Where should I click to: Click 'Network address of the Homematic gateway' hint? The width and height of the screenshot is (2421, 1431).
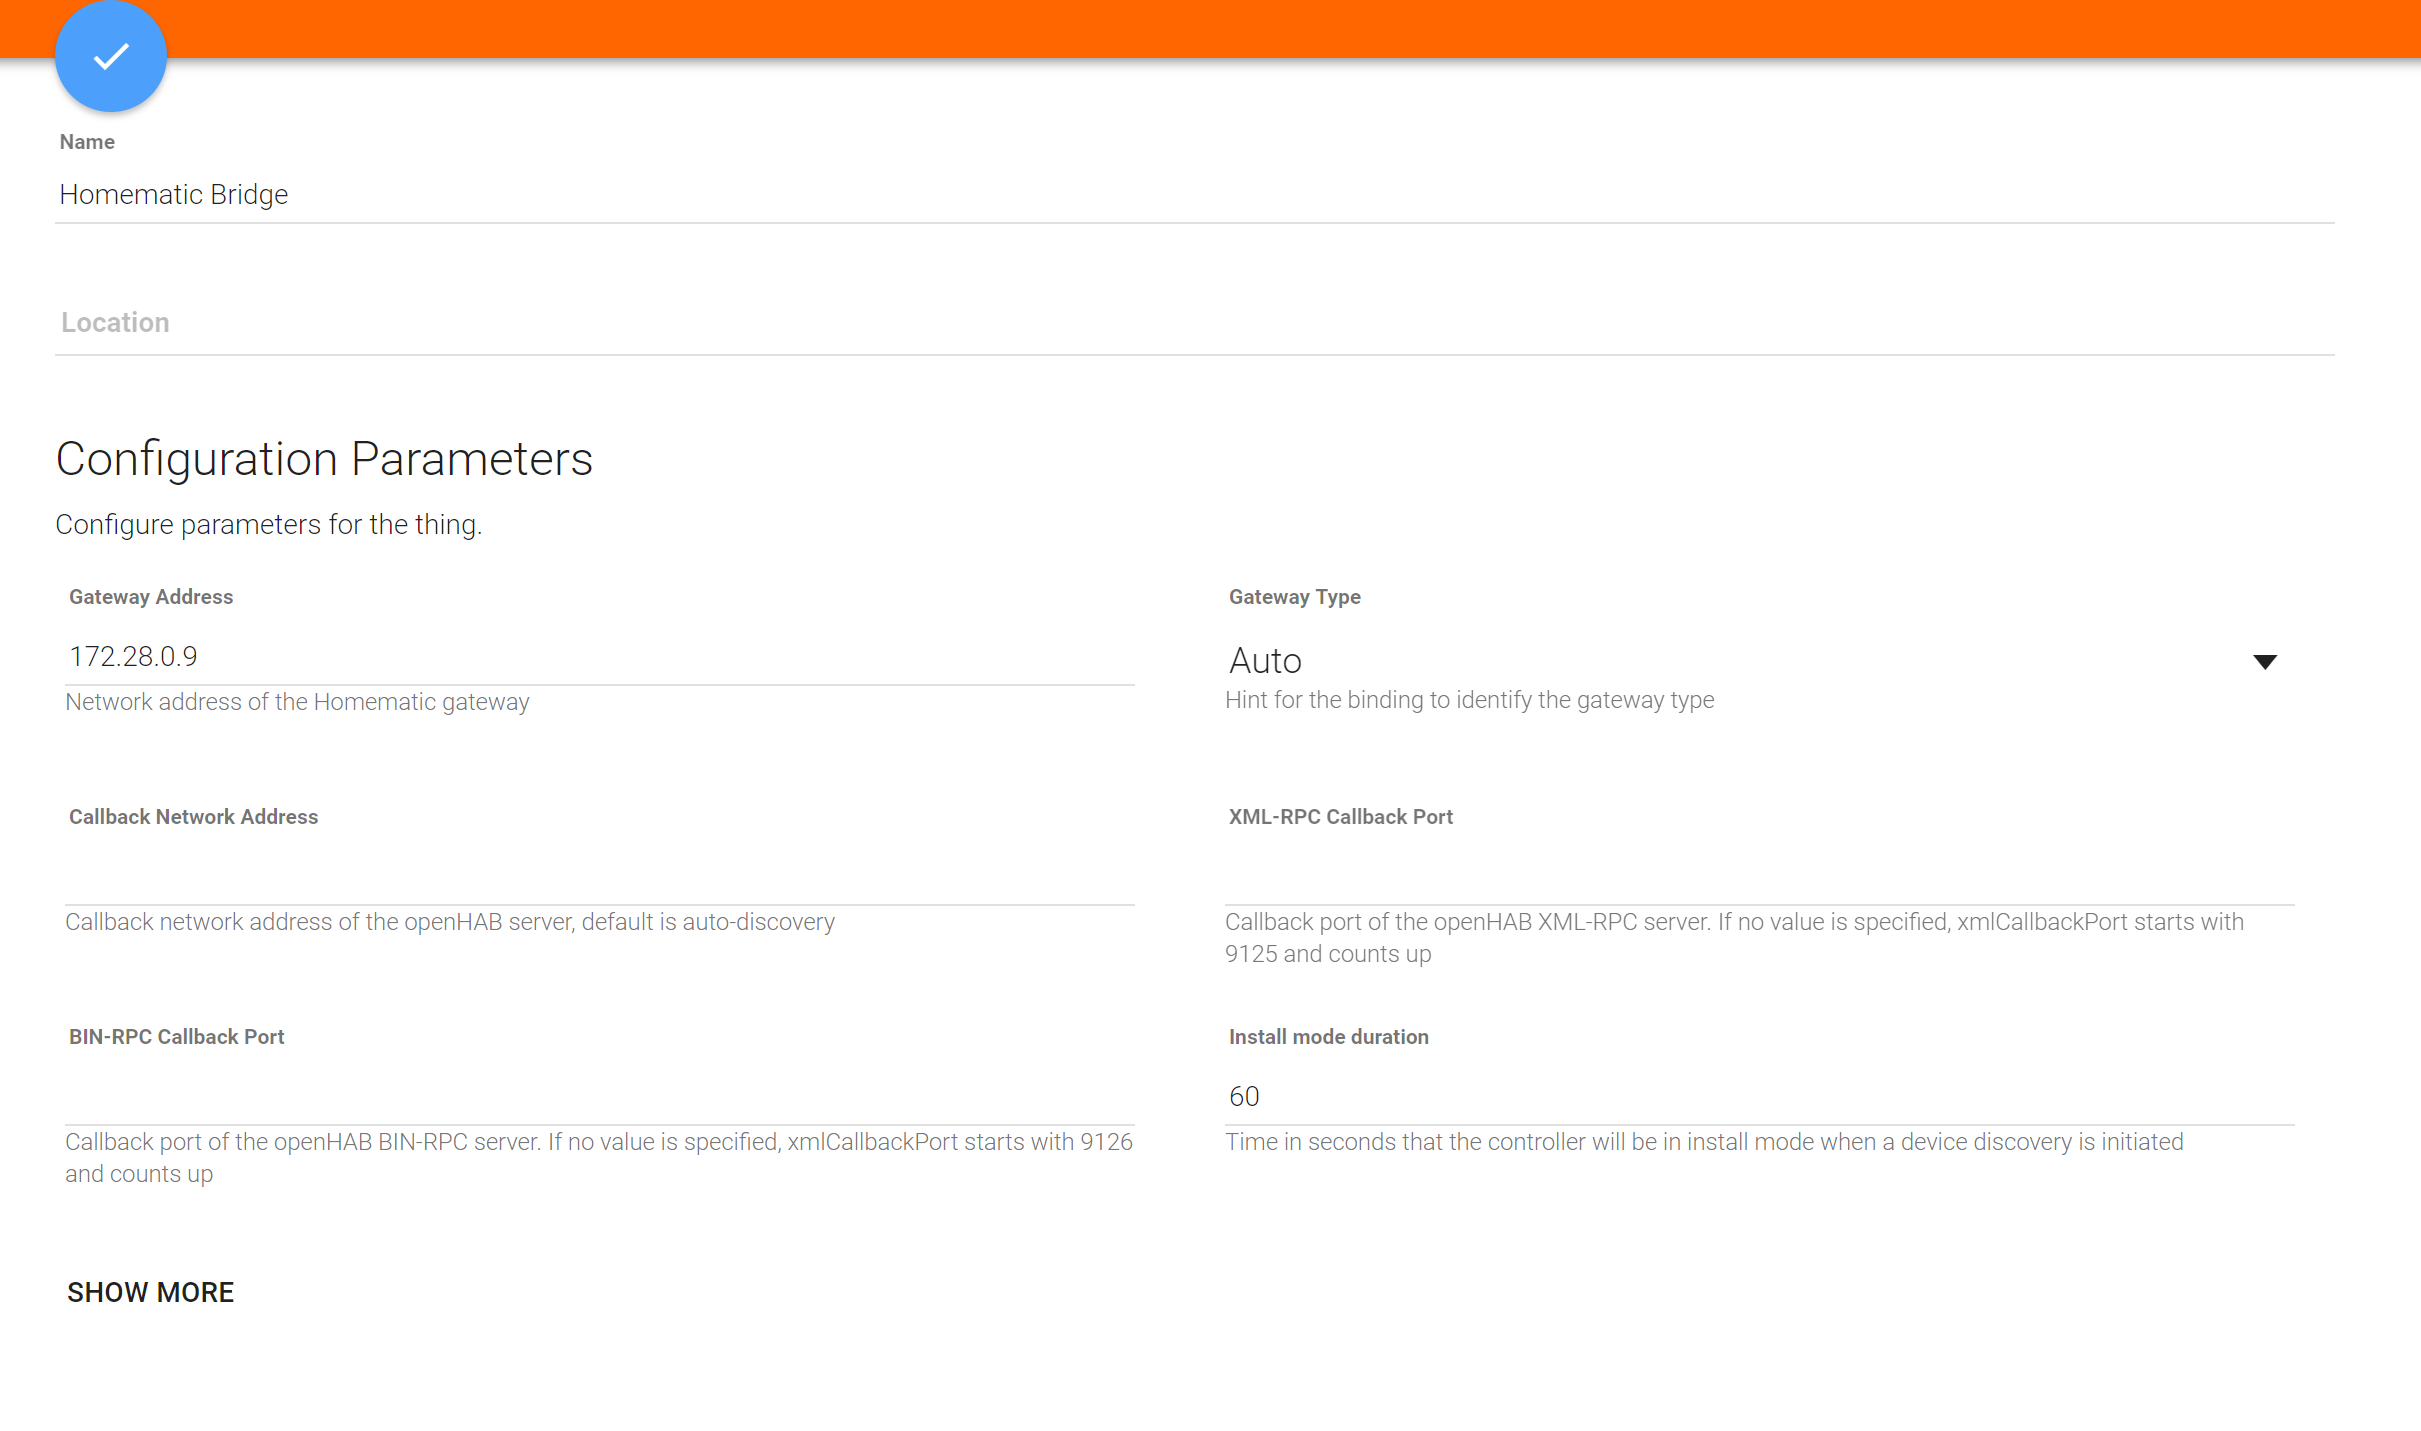point(297,702)
